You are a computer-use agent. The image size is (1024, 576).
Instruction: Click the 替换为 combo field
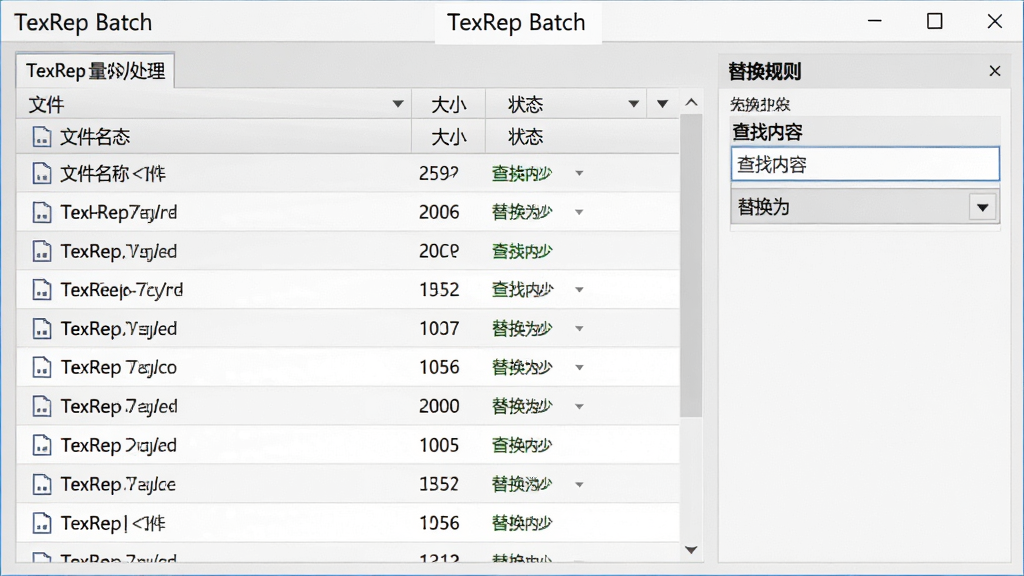coord(865,208)
